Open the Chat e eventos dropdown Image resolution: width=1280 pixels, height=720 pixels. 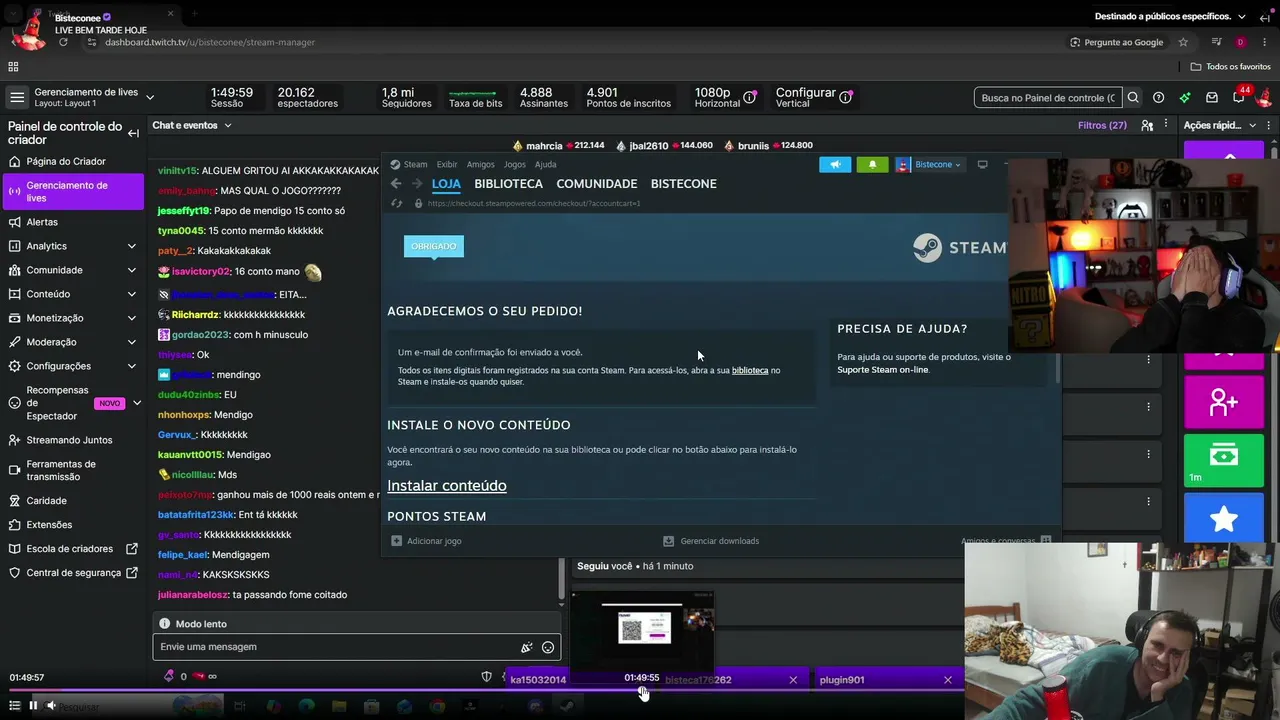(x=192, y=125)
